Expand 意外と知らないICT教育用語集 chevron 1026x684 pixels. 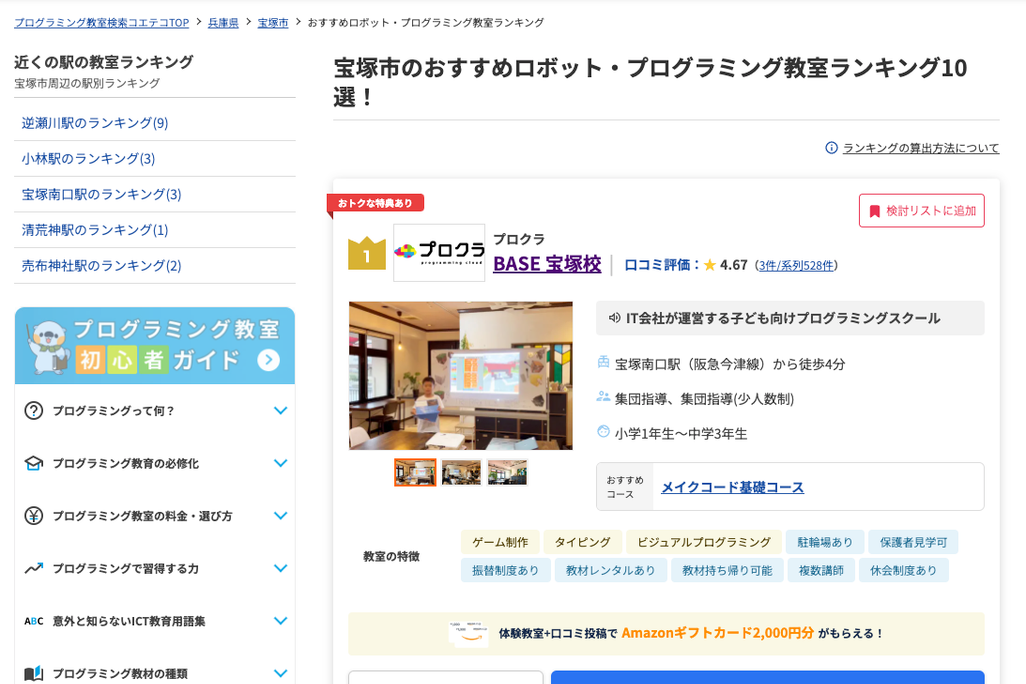(281, 621)
